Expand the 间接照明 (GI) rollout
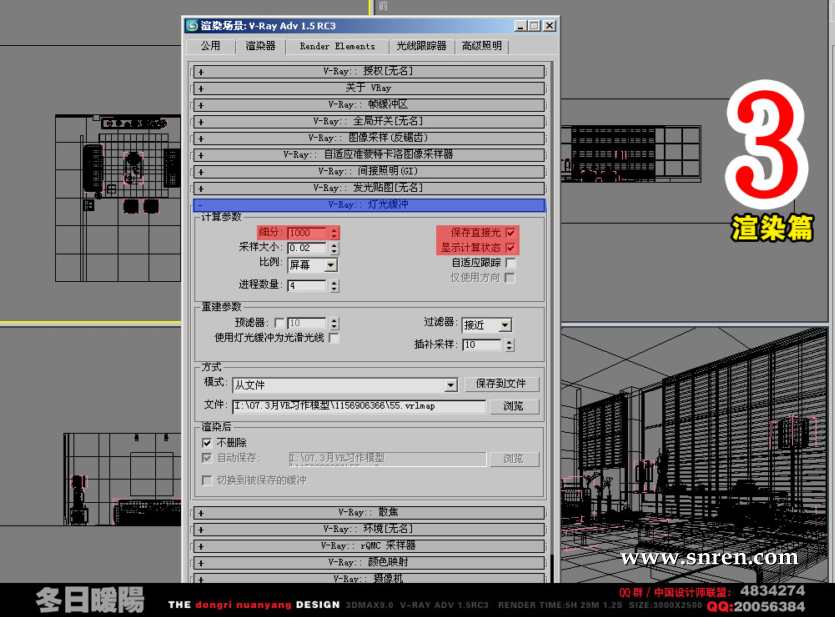 pos(369,171)
